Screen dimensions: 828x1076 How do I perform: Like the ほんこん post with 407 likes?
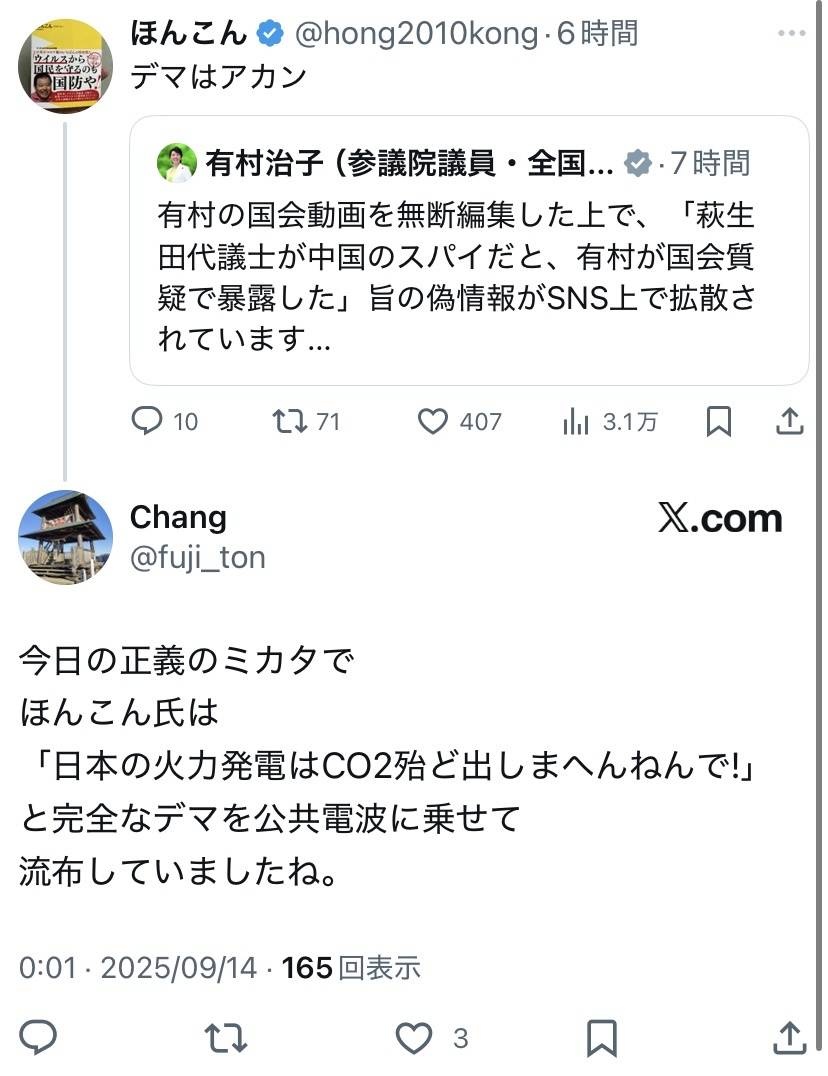coord(432,422)
